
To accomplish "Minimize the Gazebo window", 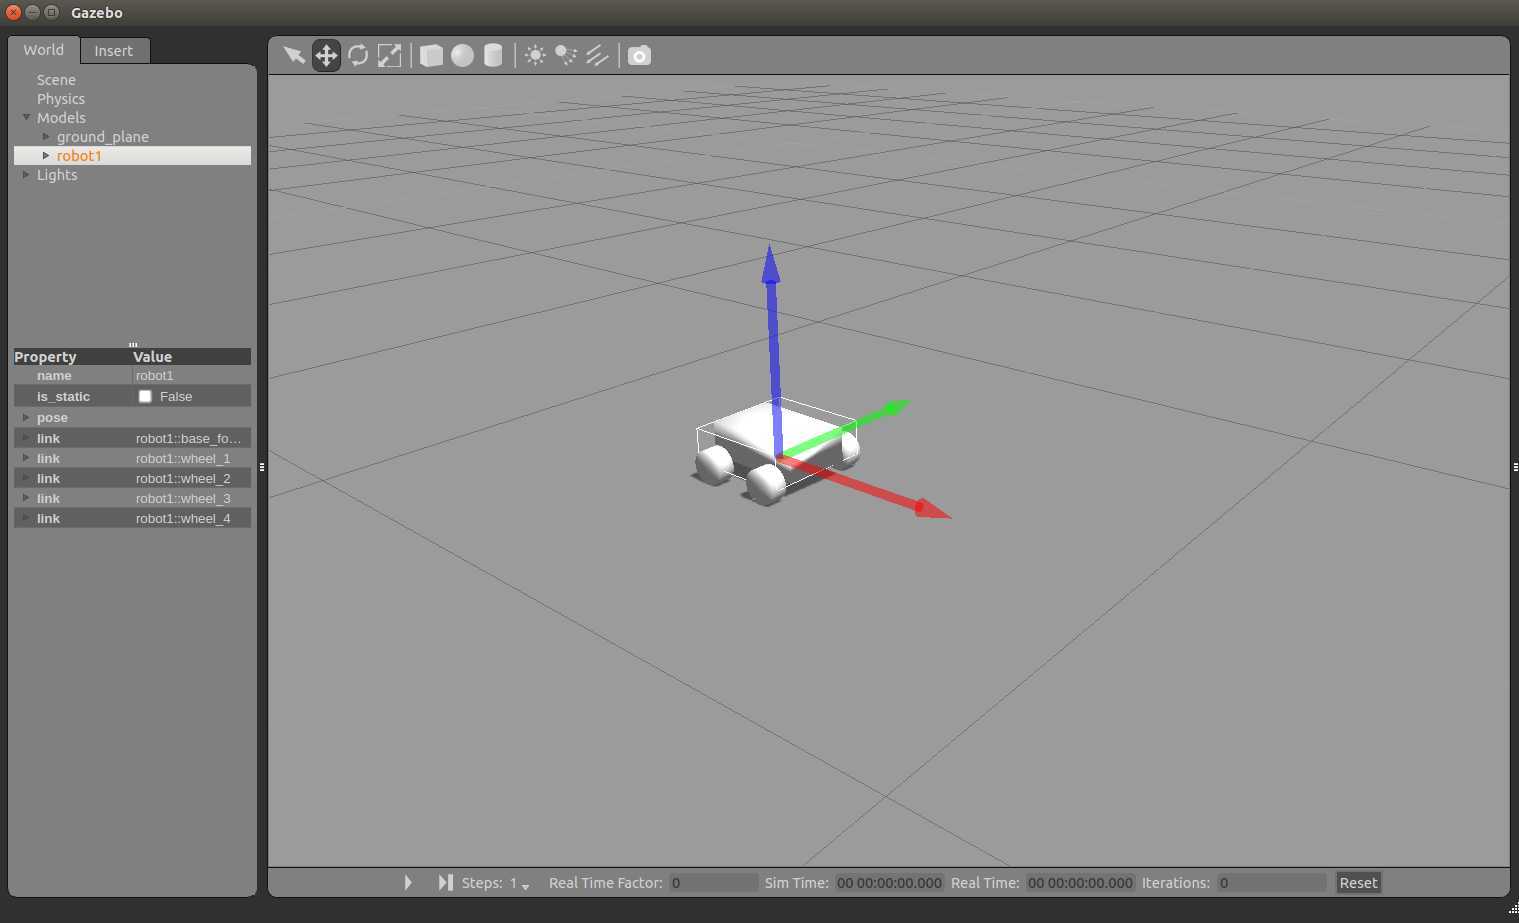I will (x=33, y=12).
